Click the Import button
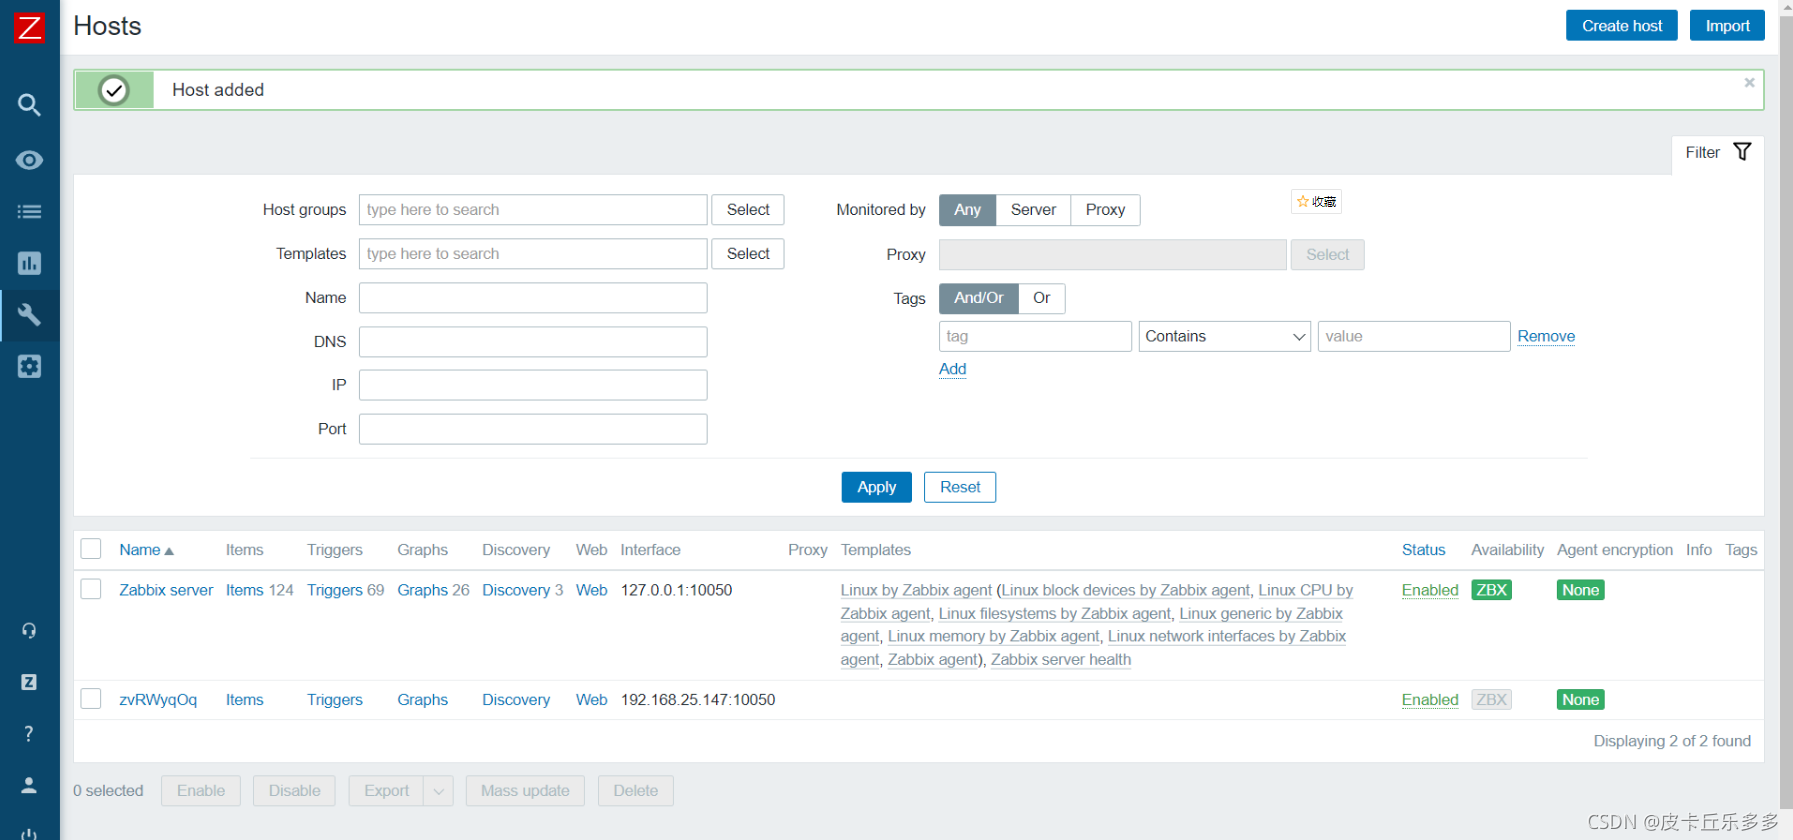This screenshot has width=1793, height=840. pyautogui.click(x=1727, y=26)
